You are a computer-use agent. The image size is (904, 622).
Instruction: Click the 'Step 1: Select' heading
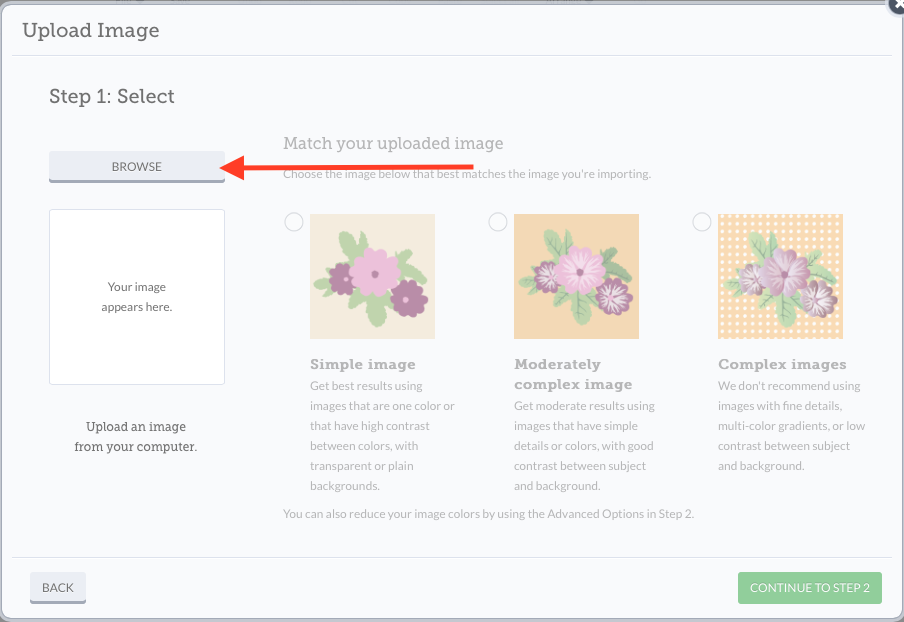[x=112, y=96]
